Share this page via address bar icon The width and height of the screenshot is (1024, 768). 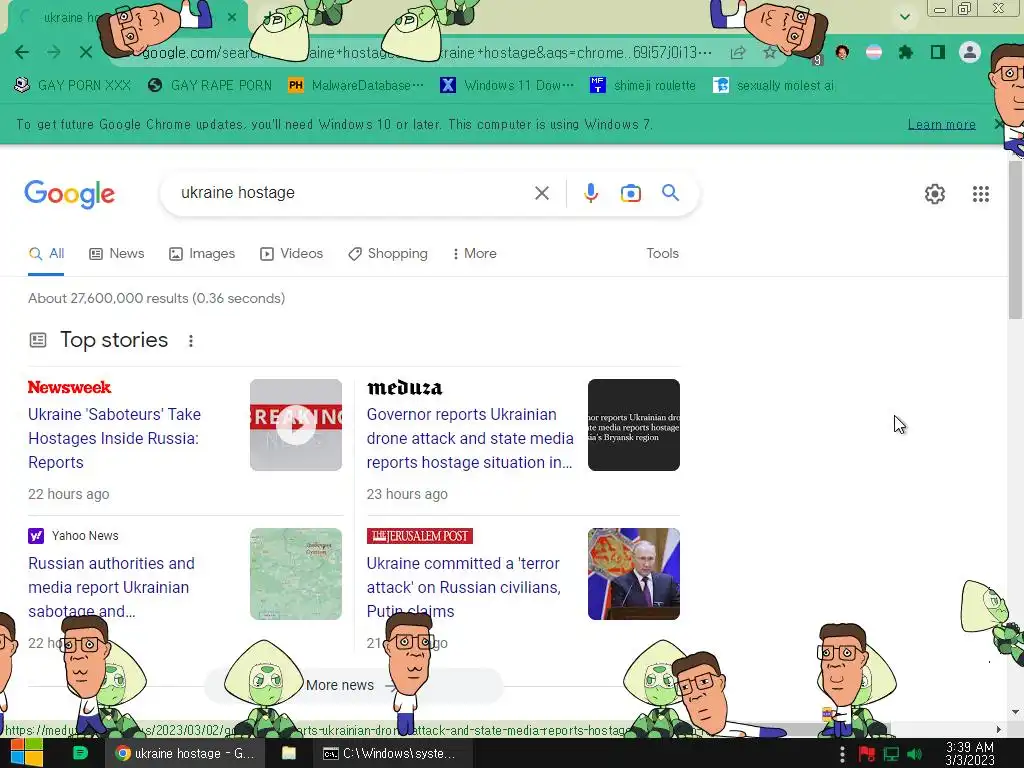tap(738, 53)
